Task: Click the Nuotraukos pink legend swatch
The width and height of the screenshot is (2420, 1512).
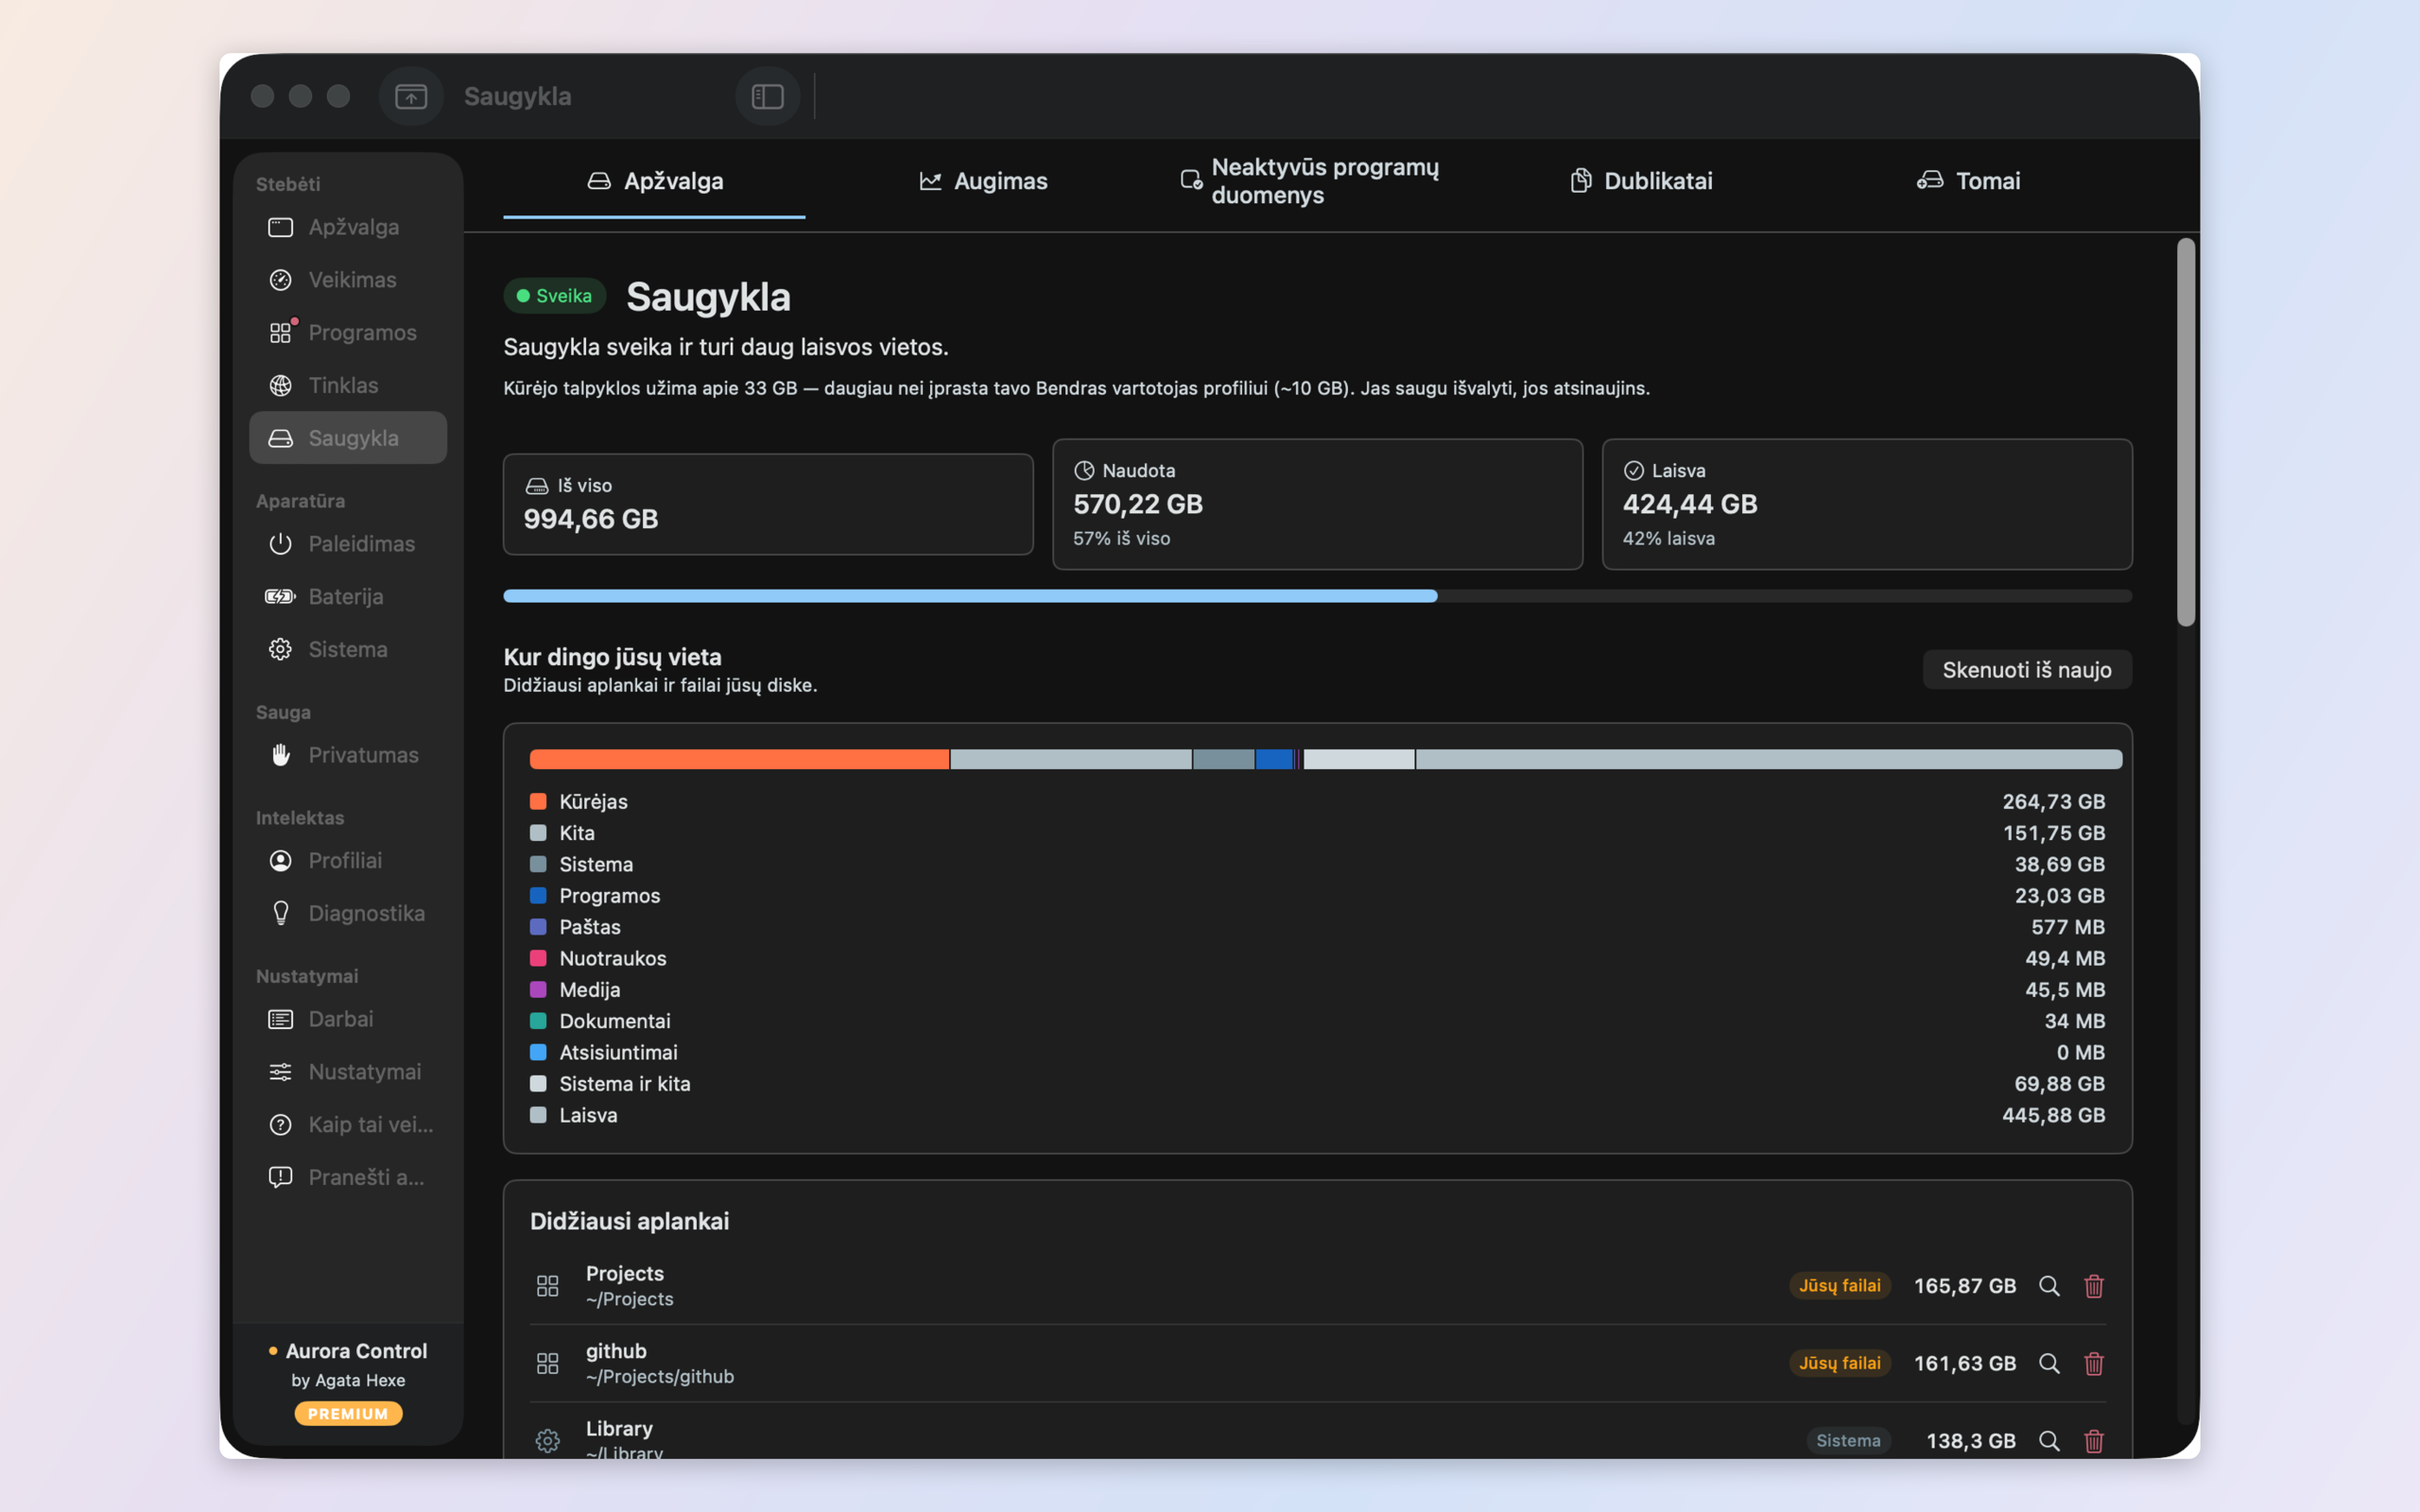Action: click(538, 959)
